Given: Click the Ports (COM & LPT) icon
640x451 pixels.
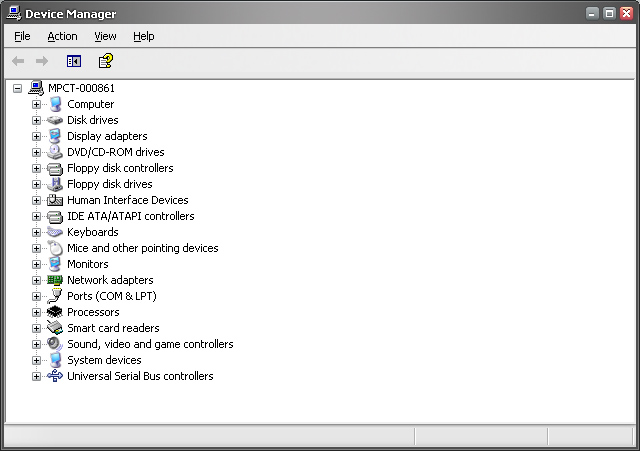Looking at the screenshot, I should coord(55,296).
